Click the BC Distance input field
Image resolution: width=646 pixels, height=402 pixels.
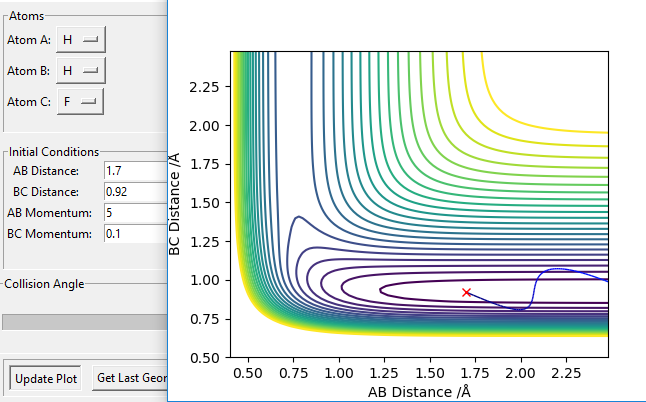point(136,192)
